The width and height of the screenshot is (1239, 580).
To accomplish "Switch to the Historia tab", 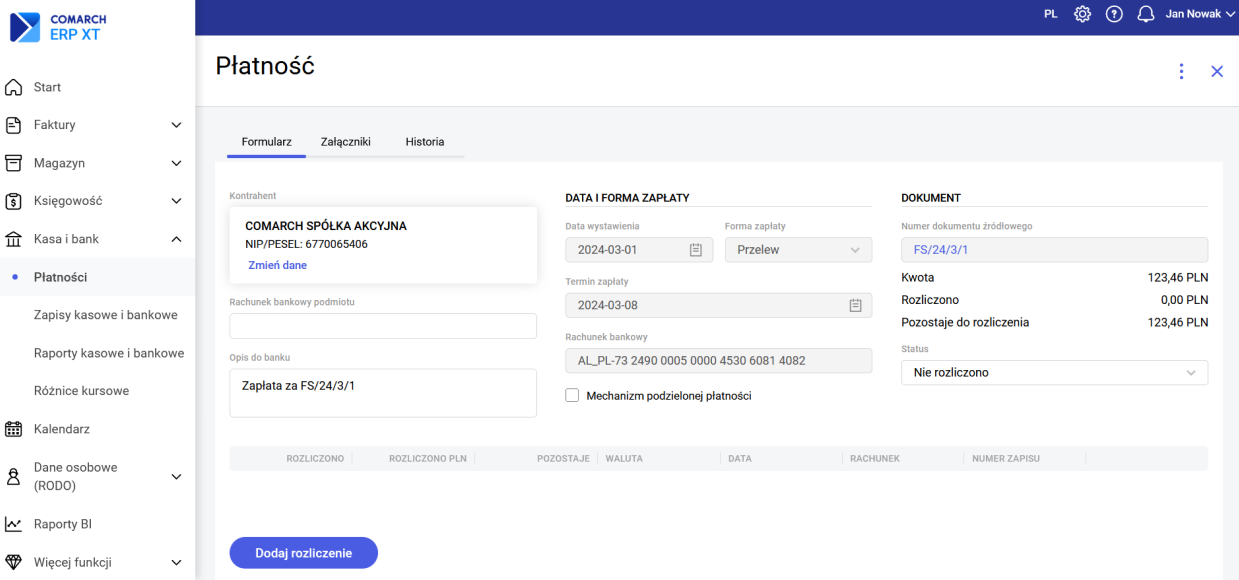I will 424,142.
